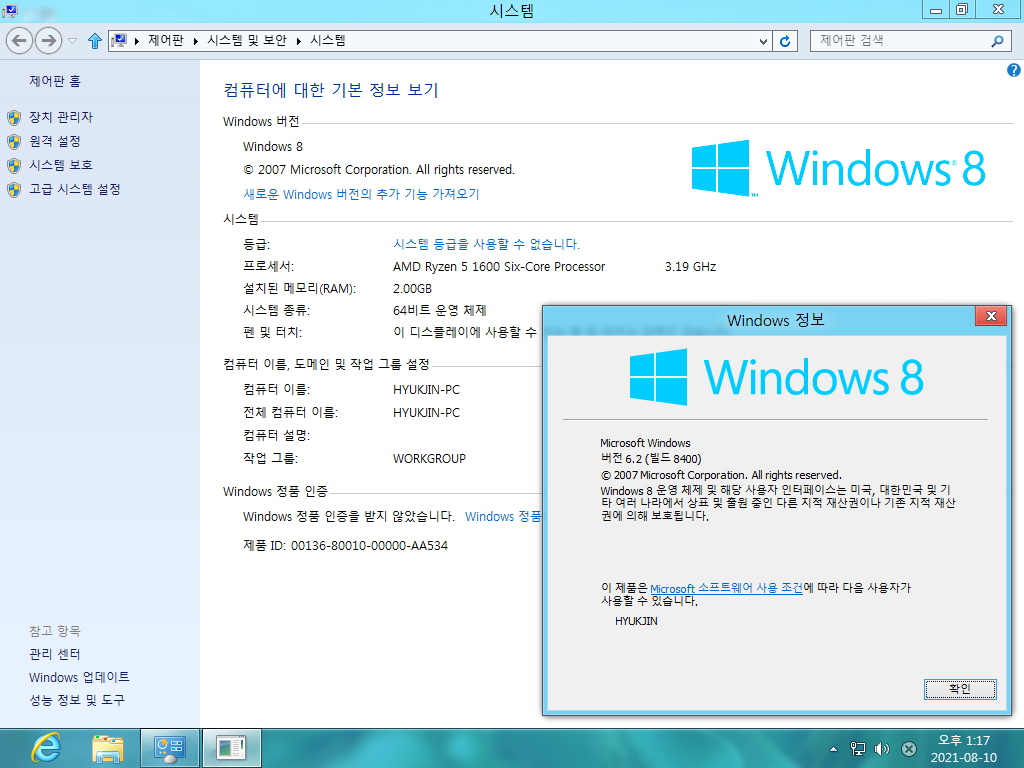The image size is (1024, 768).
Task: Click product ID 00136-80010-00000-AA534 text
Action: pos(369,545)
